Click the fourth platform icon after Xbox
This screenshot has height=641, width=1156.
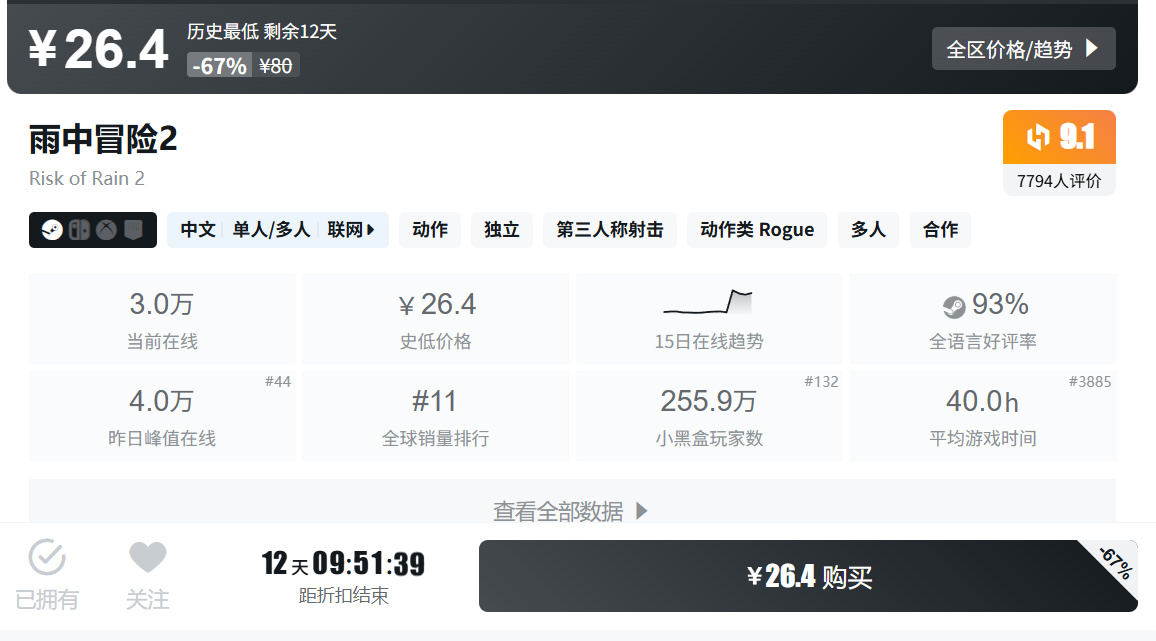click(133, 230)
